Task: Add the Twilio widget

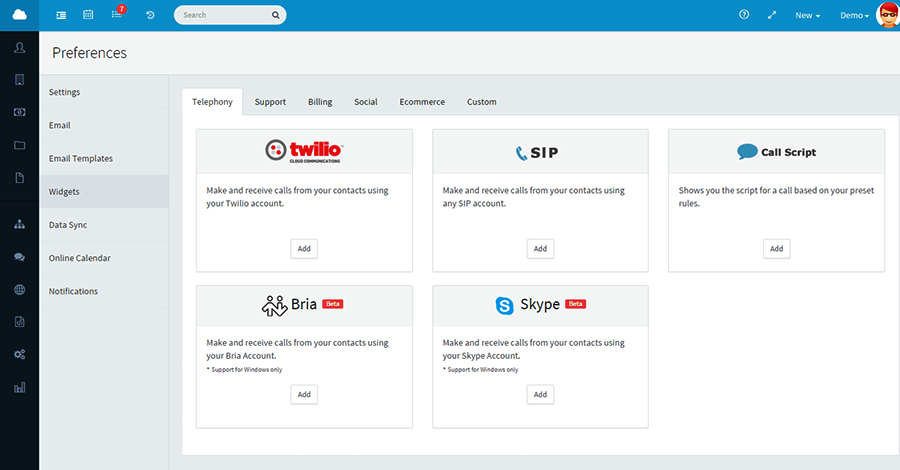Action: point(304,249)
